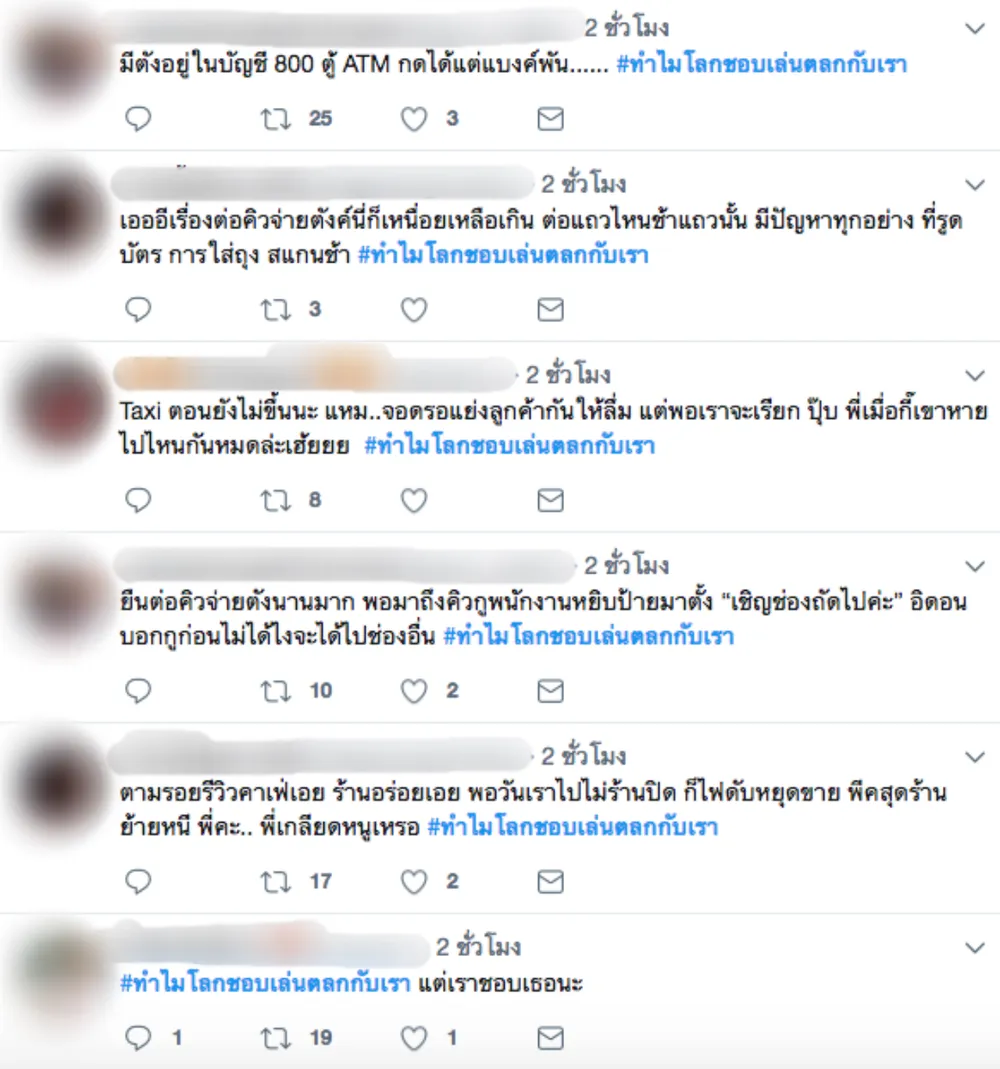
Task: Open the timestamp of the first tweet
Action: [626, 28]
